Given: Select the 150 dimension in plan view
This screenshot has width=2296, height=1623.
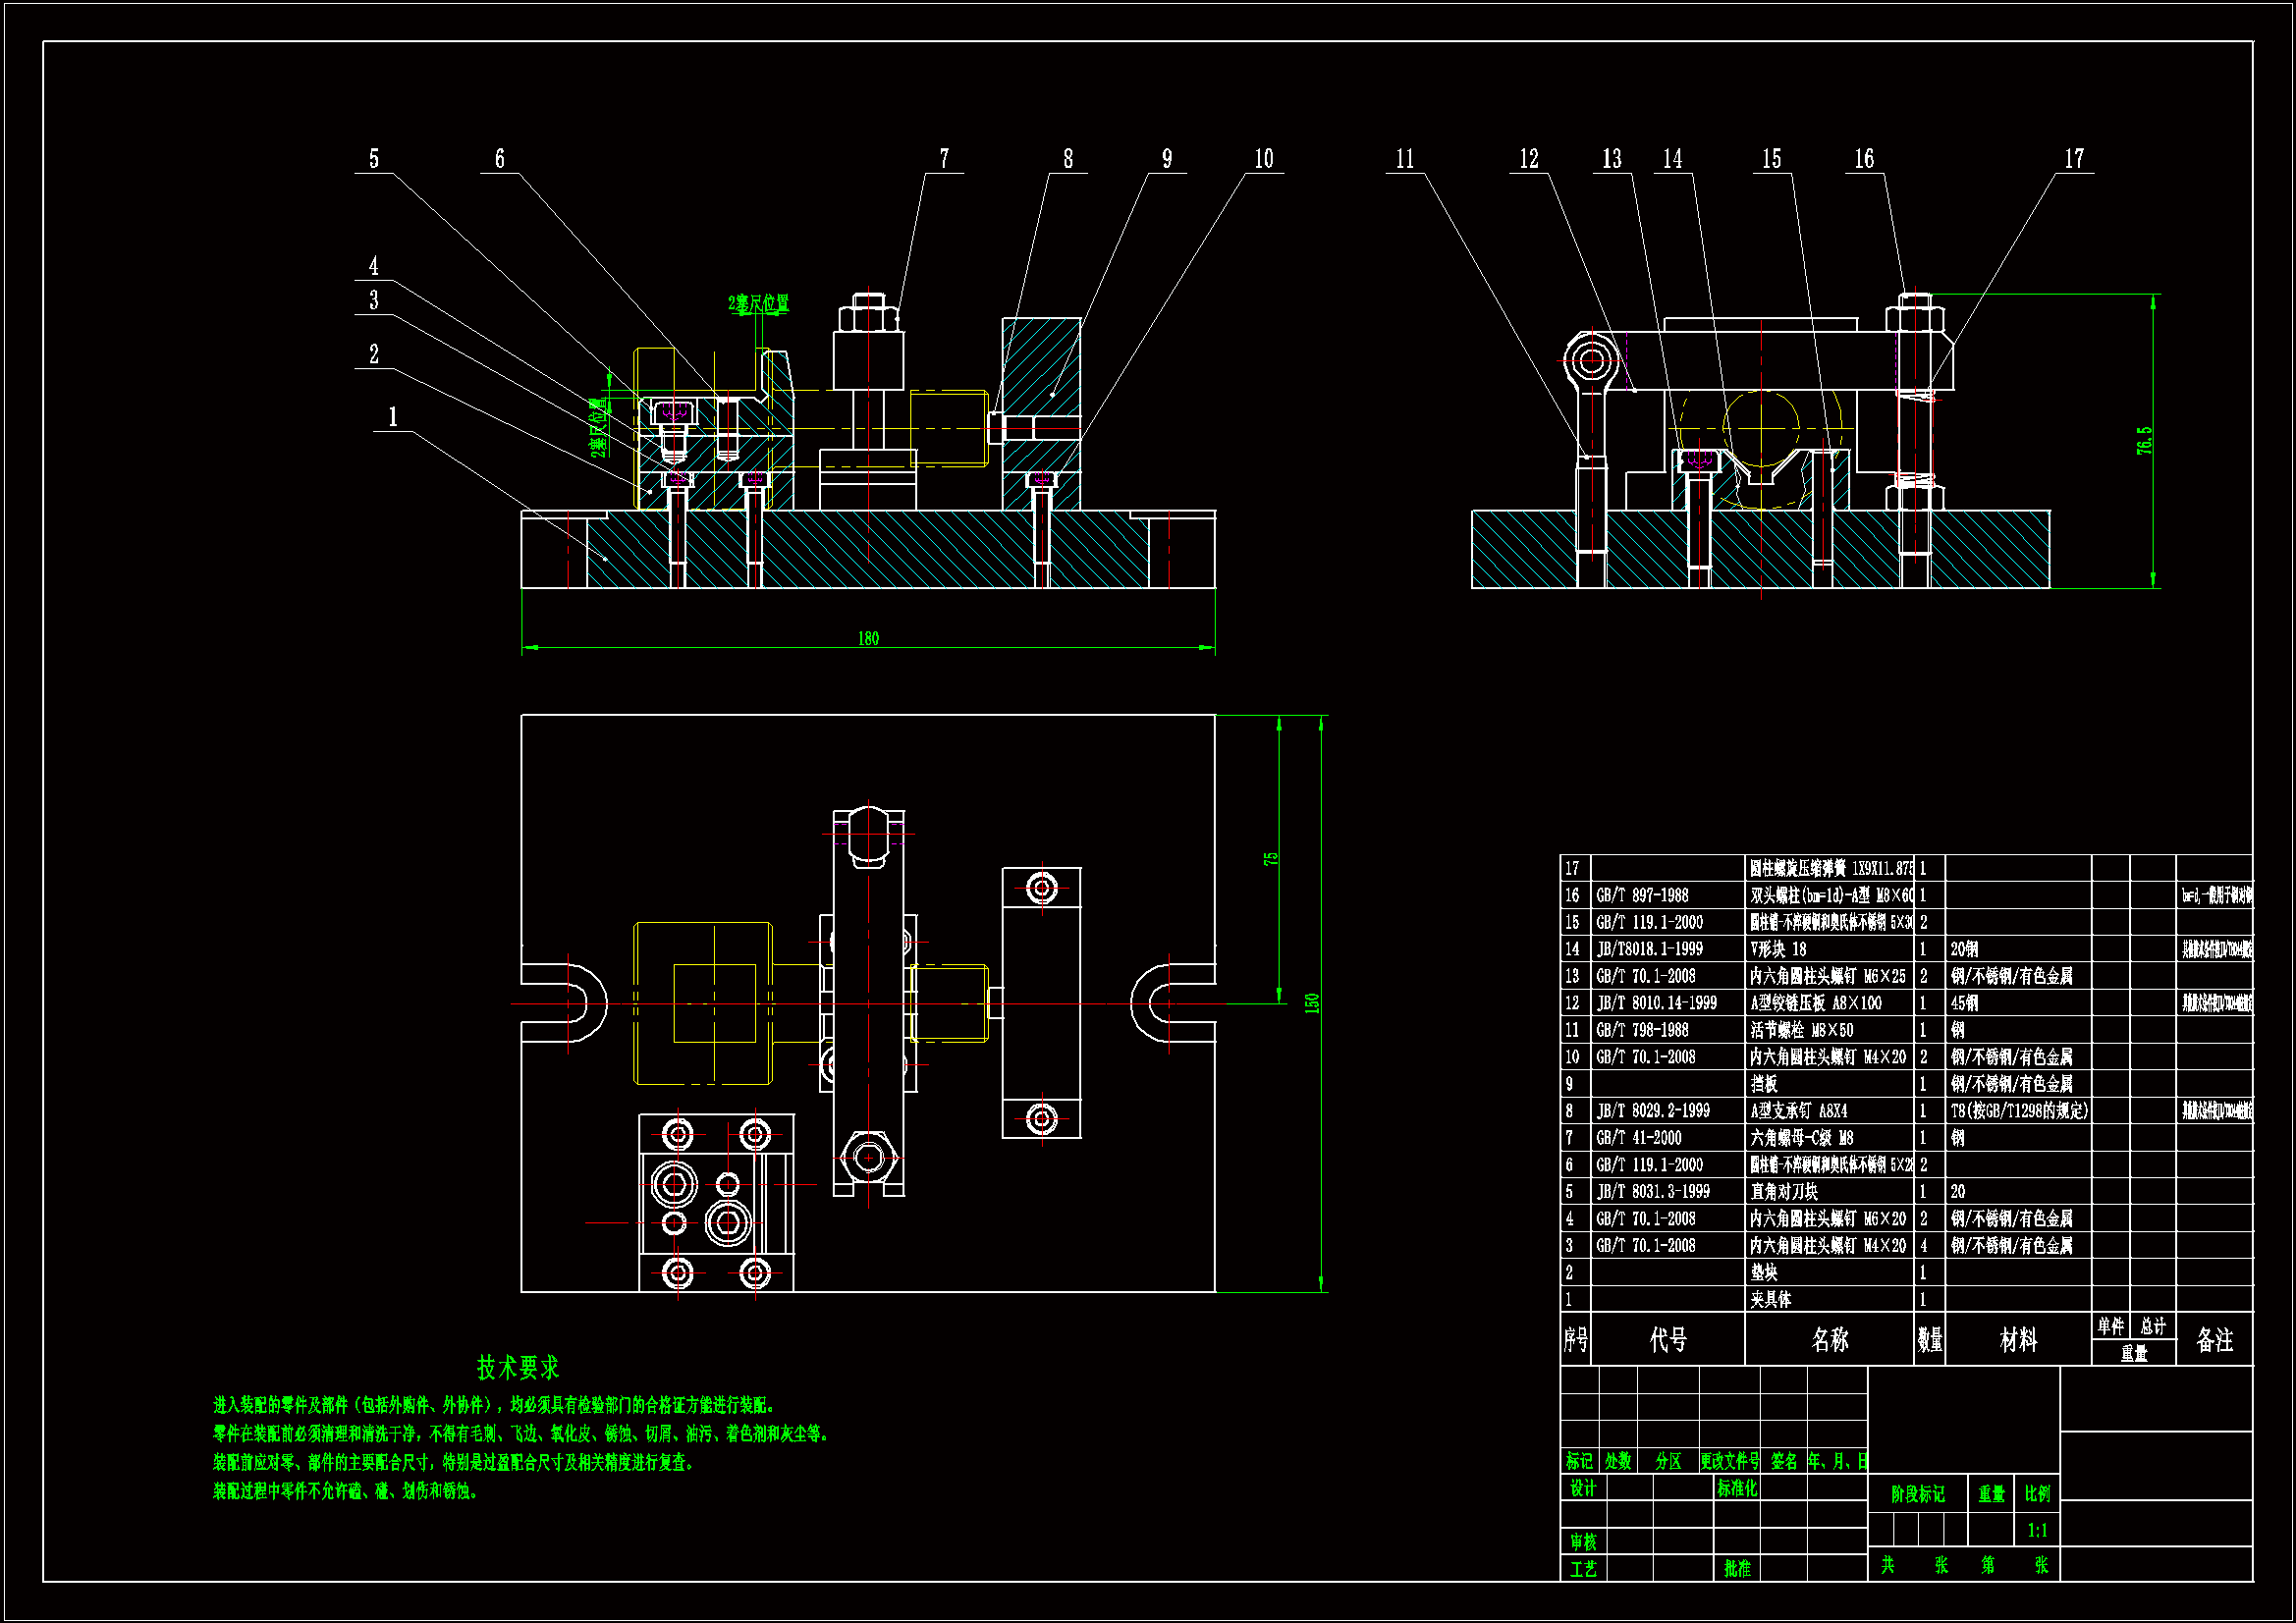Looking at the screenshot, I should coord(1312,1003).
